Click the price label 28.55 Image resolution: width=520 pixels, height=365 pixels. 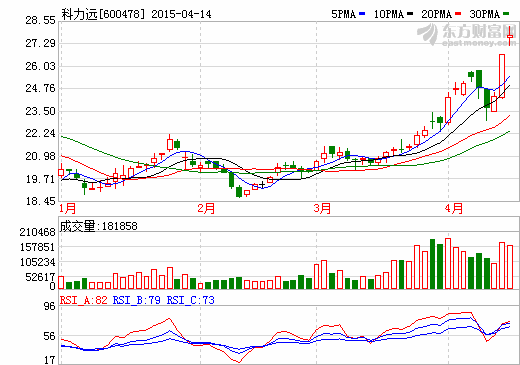pyautogui.click(x=40, y=20)
